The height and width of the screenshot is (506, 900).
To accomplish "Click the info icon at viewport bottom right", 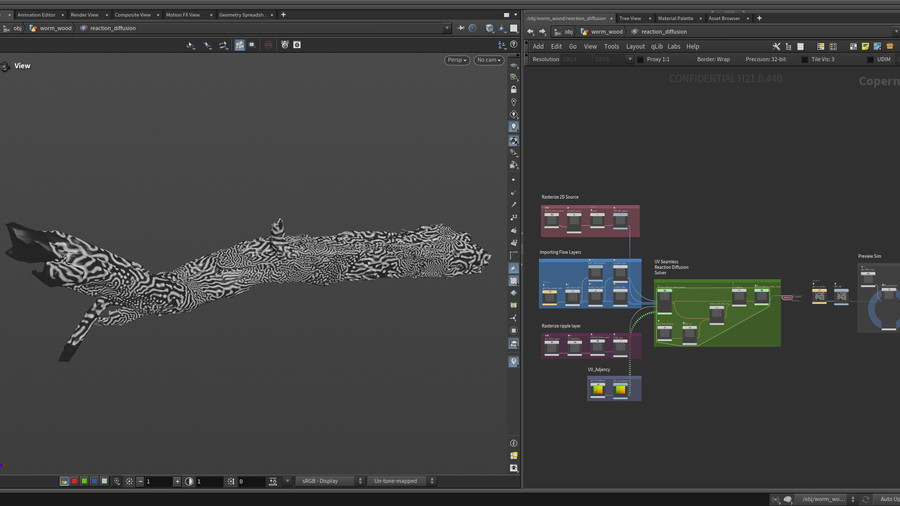I will coord(514,443).
